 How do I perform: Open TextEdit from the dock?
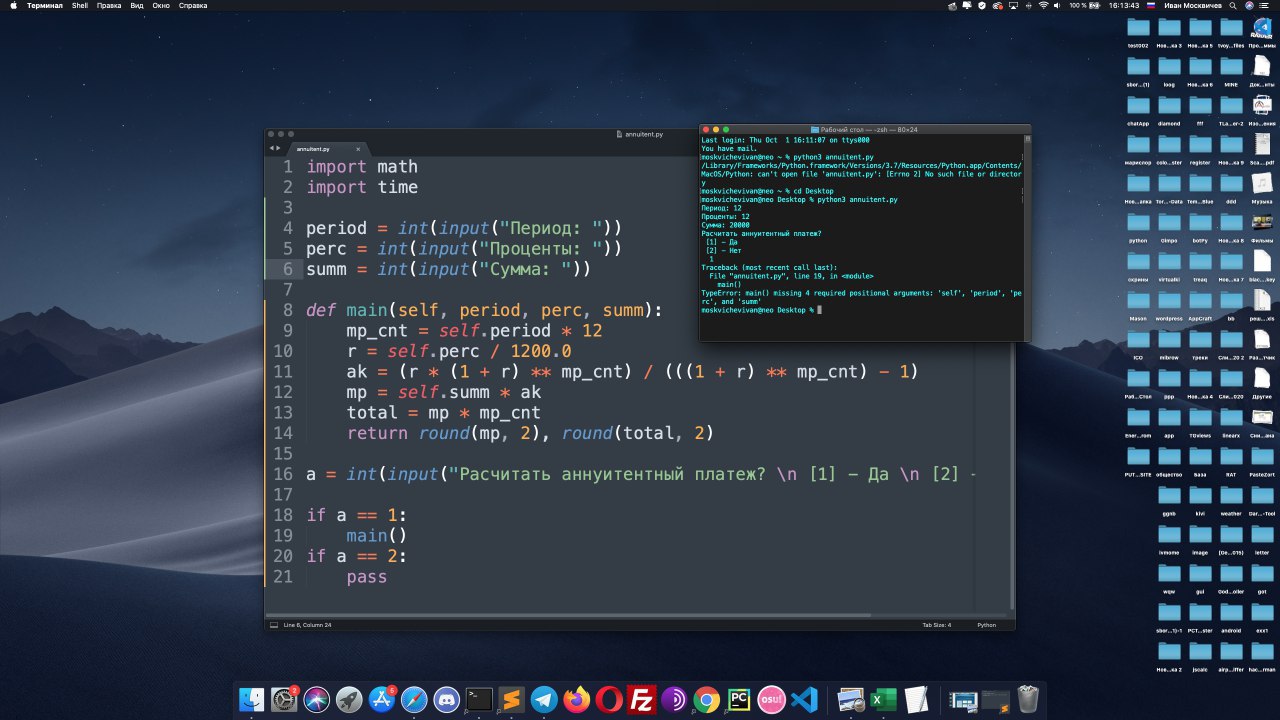click(x=916, y=699)
